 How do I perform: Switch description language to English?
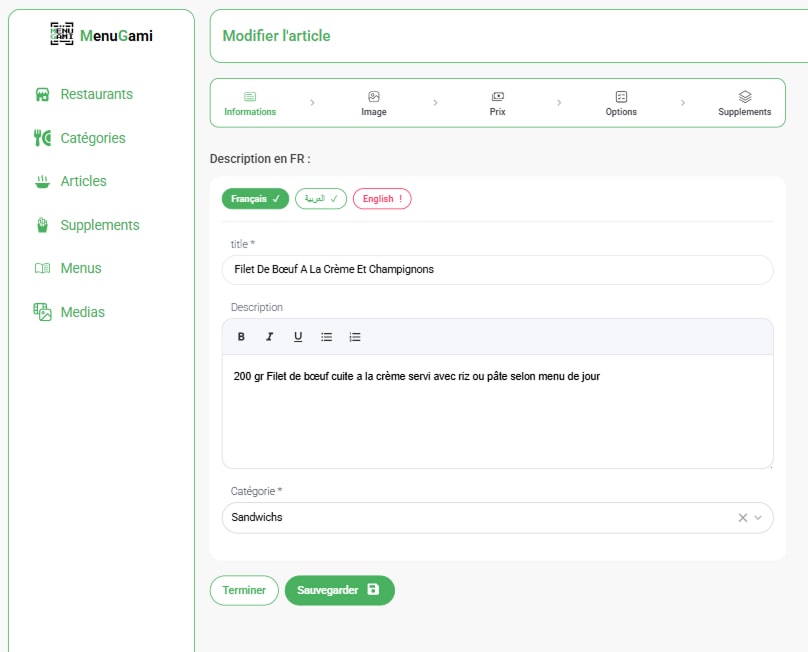[x=382, y=199]
